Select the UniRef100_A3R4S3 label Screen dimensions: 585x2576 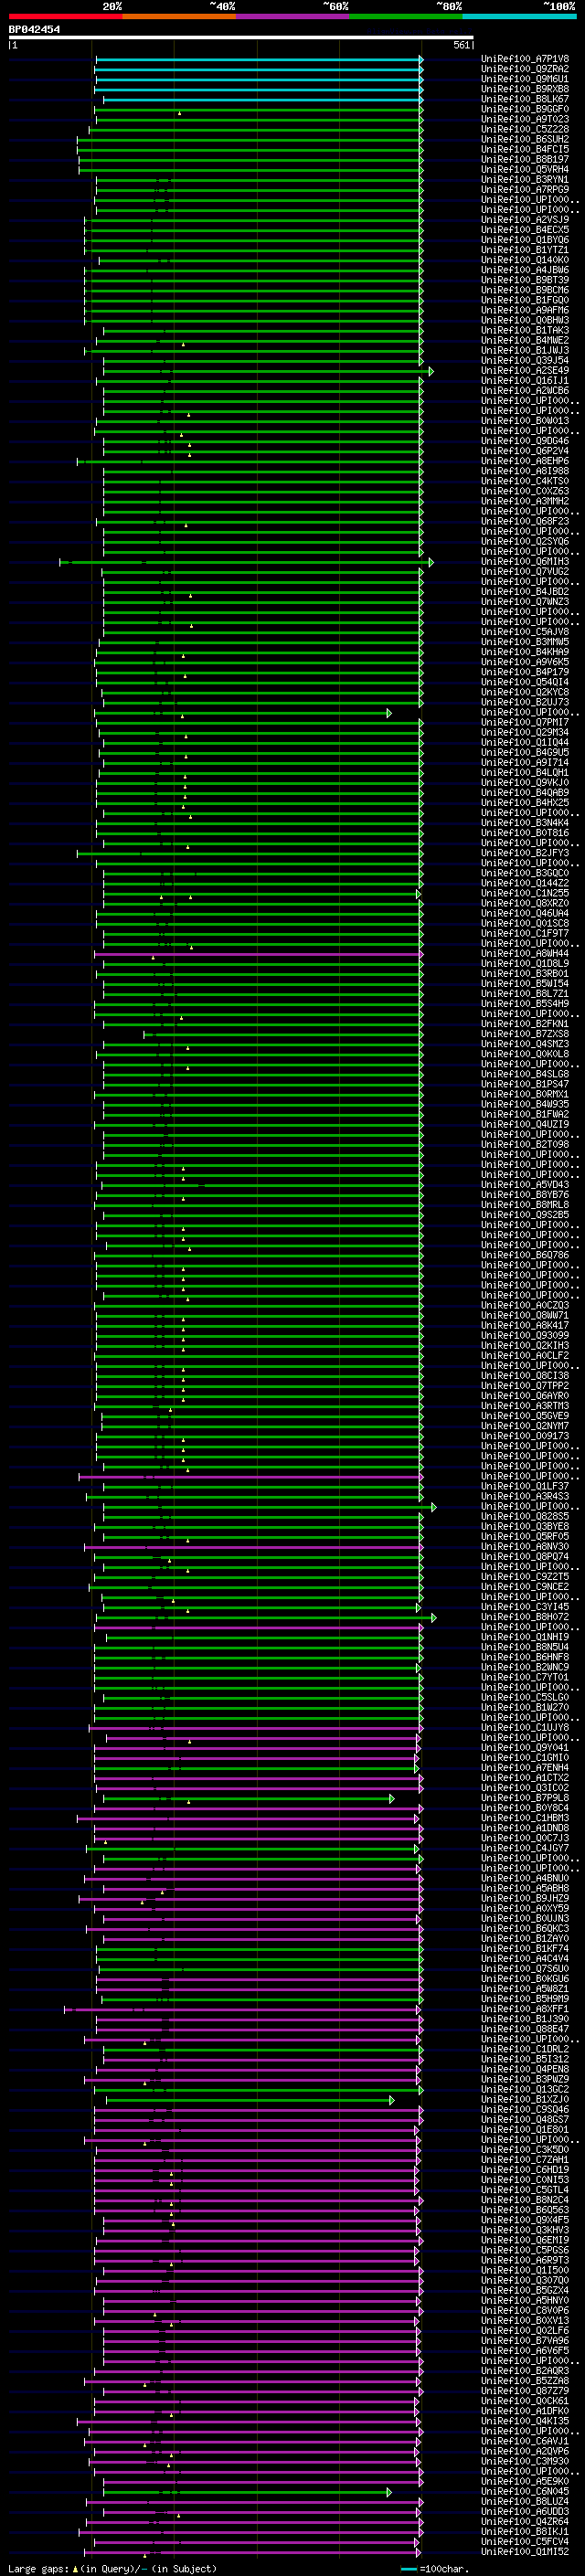pyautogui.click(x=525, y=1496)
